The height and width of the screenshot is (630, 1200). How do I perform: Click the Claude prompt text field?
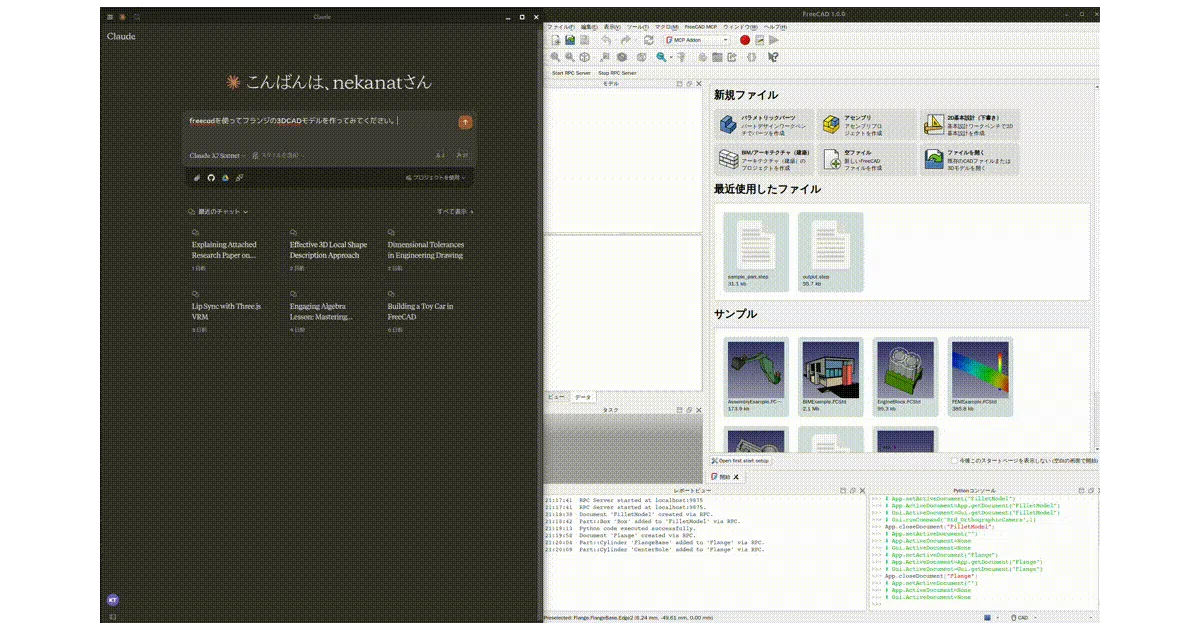(320, 121)
